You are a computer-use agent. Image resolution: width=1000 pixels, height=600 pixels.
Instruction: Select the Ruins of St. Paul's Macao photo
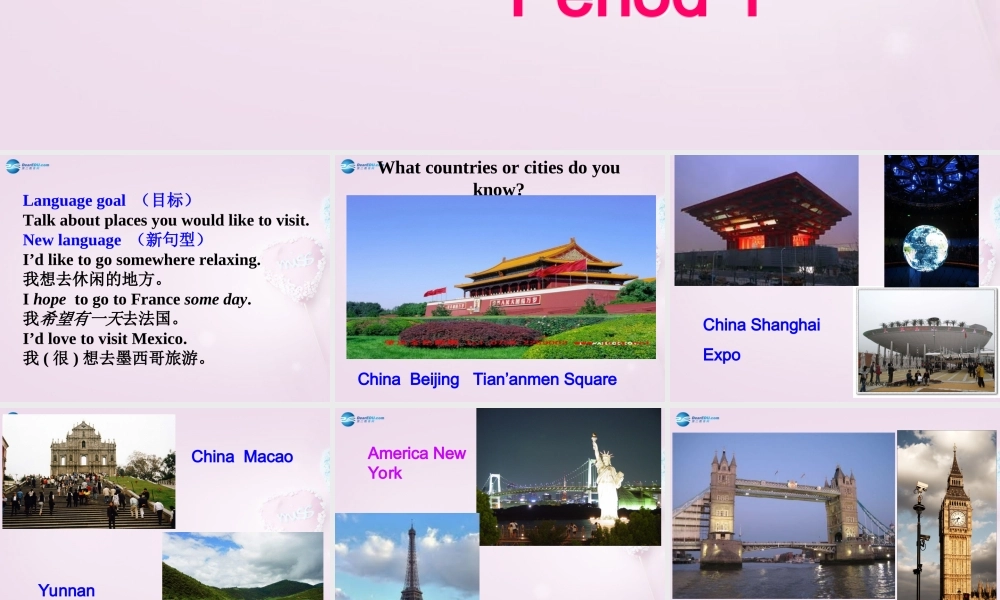88,470
